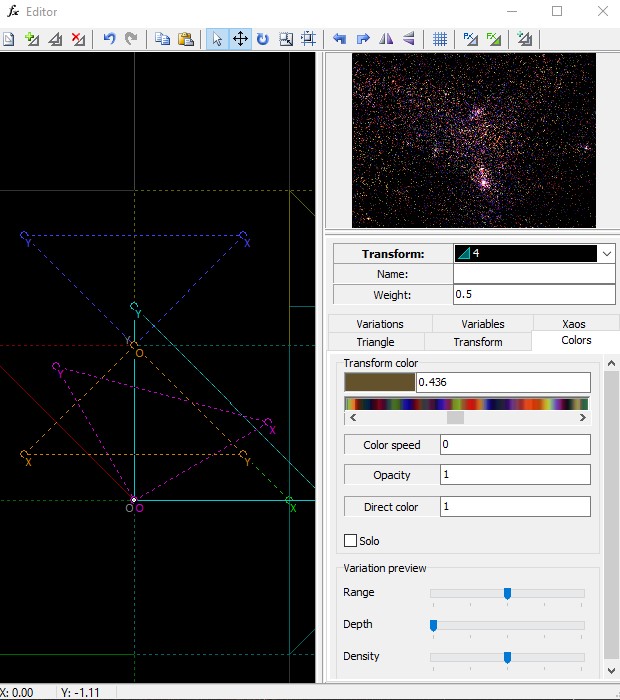Image resolution: width=620 pixels, height=700 pixels.
Task: Click the gradient scrollbar right arrow
Action: pos(583,418)
